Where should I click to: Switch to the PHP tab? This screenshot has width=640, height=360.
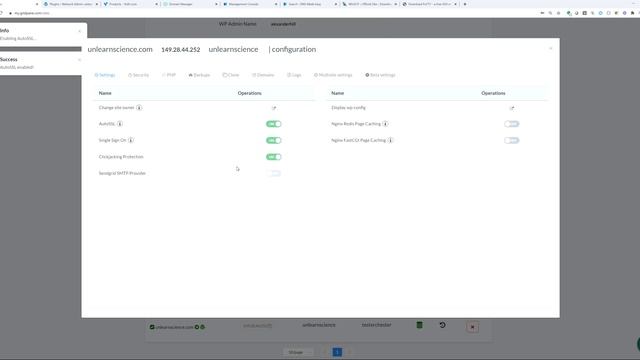169,75
